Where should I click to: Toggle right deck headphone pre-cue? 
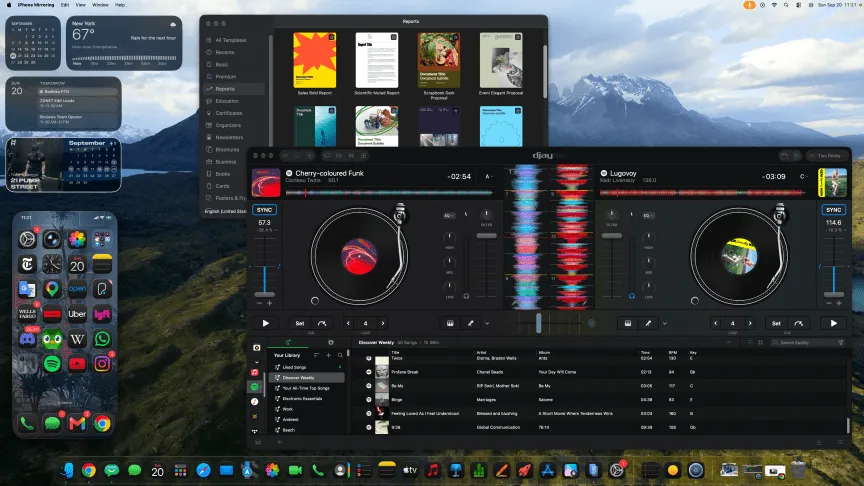[631, 296]
